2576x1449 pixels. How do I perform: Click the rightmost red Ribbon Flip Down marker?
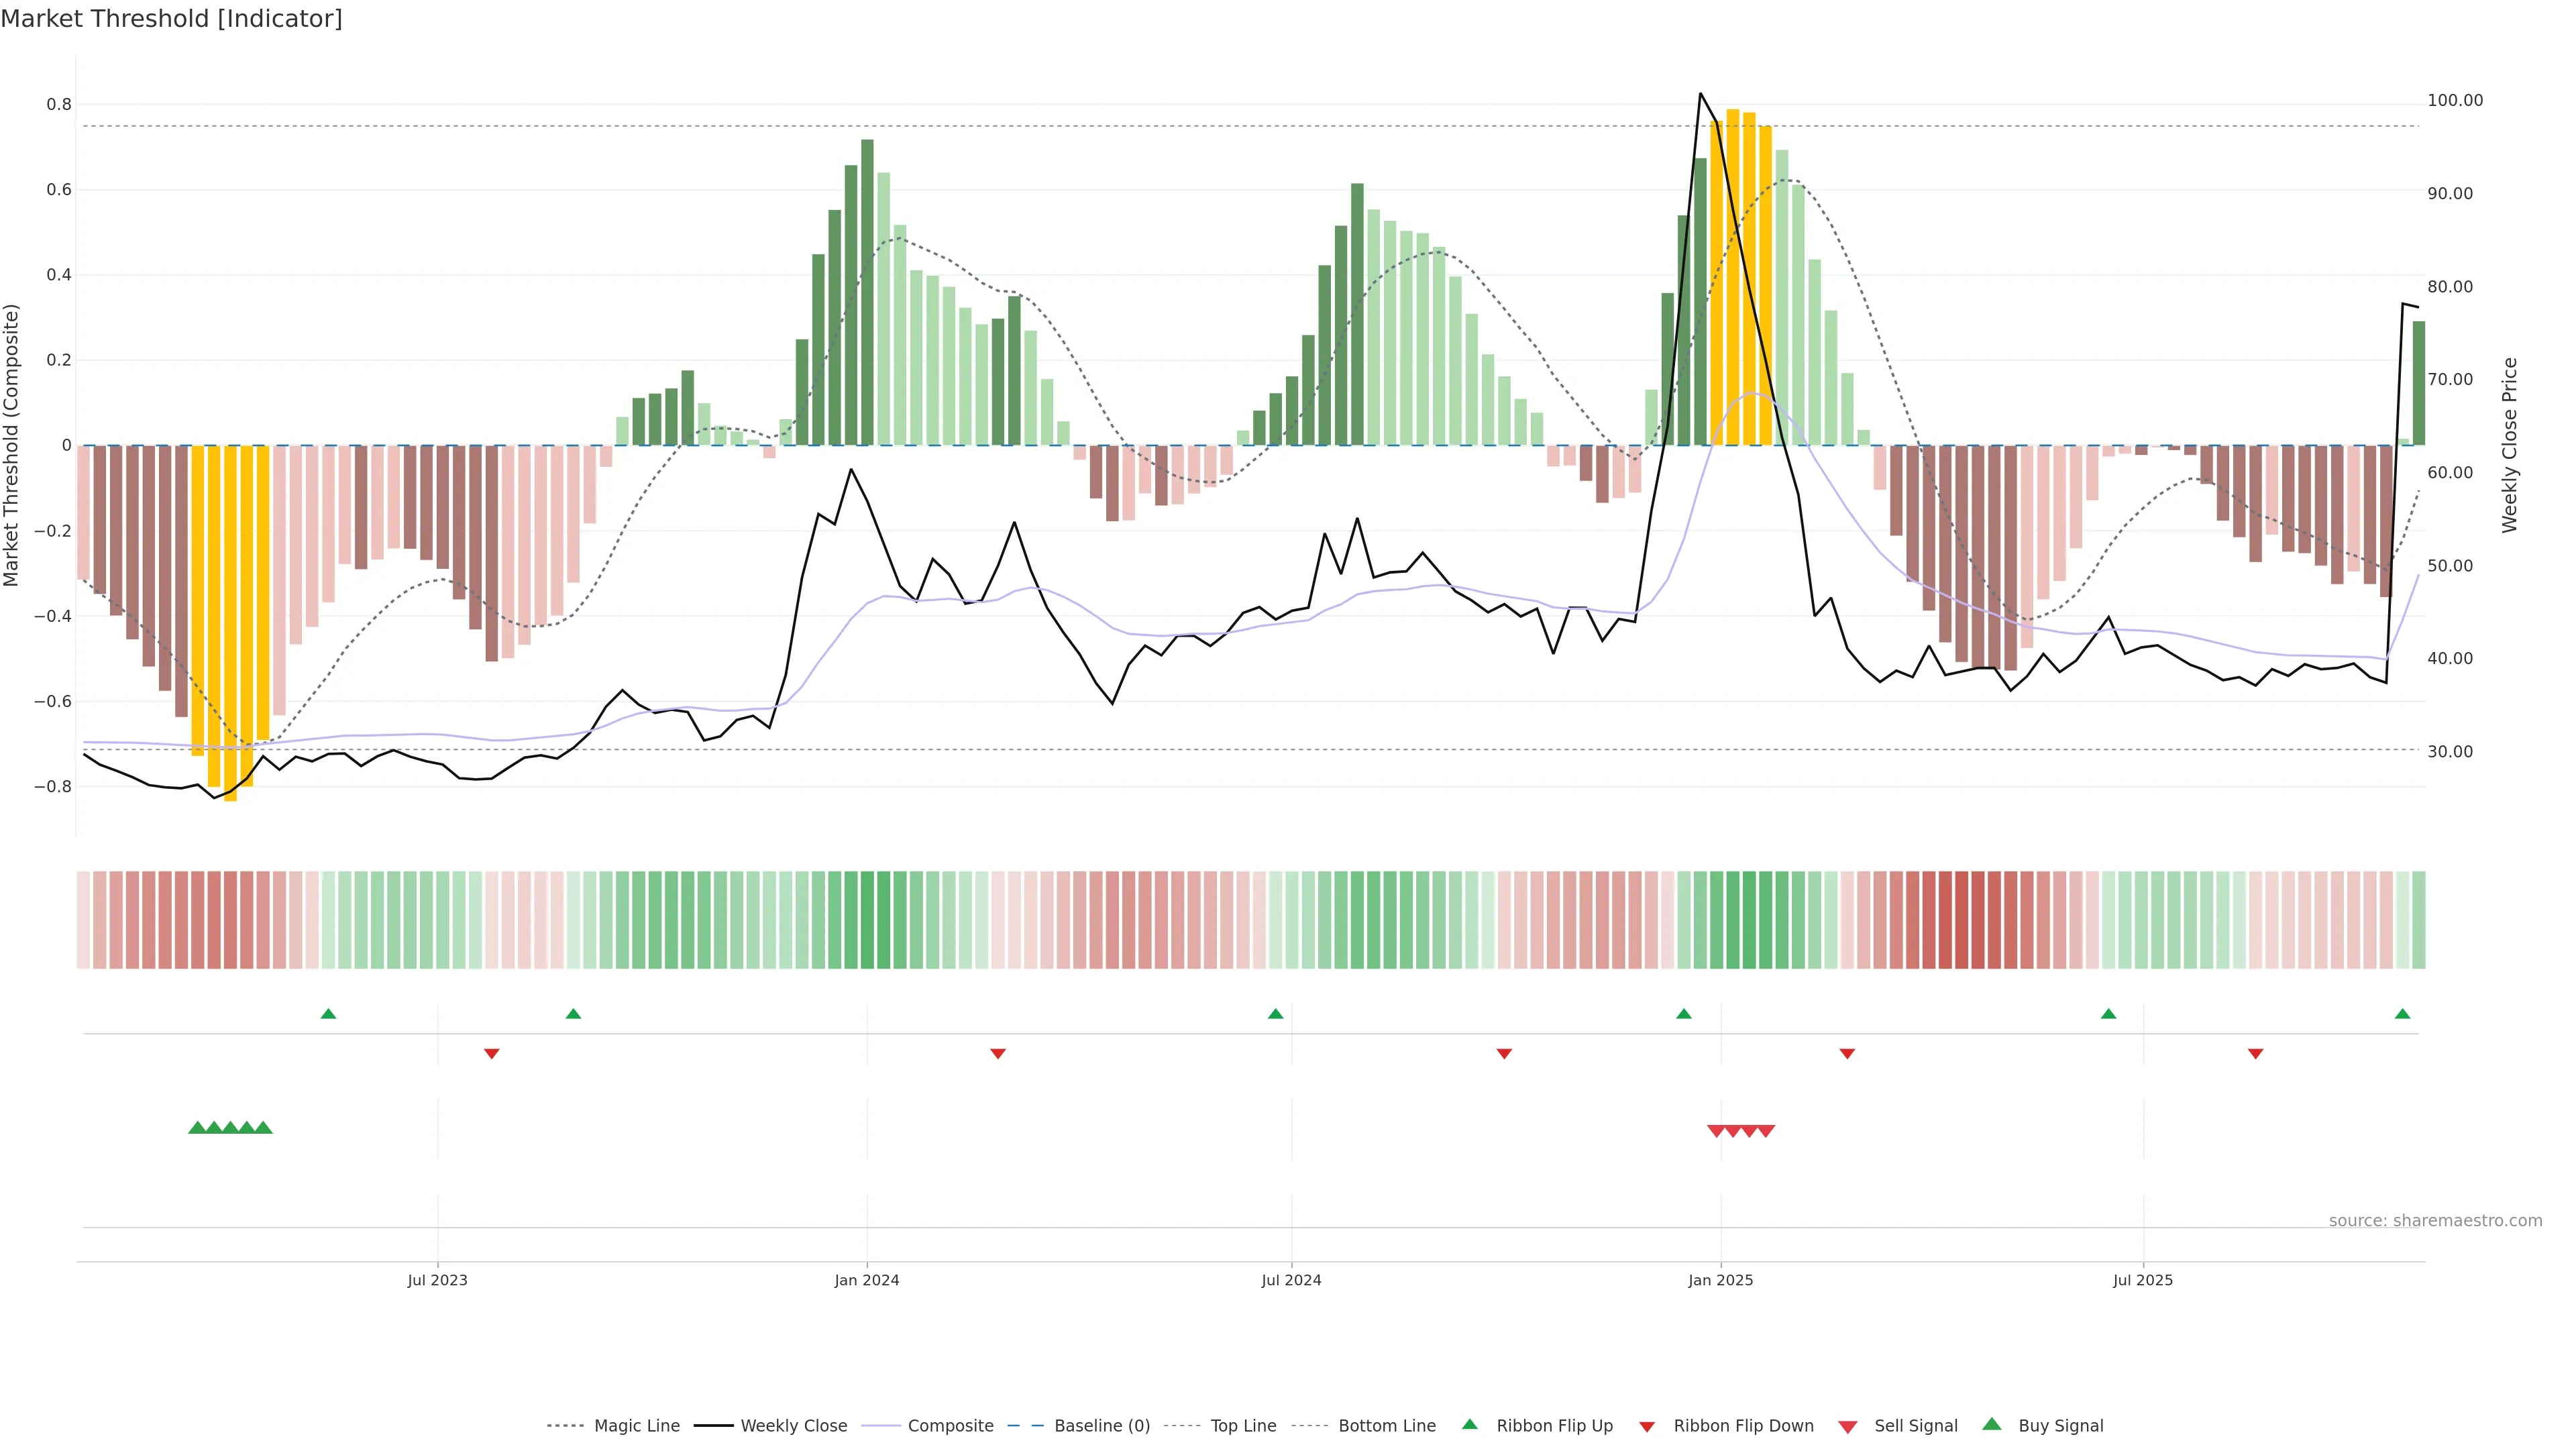2255,1053
